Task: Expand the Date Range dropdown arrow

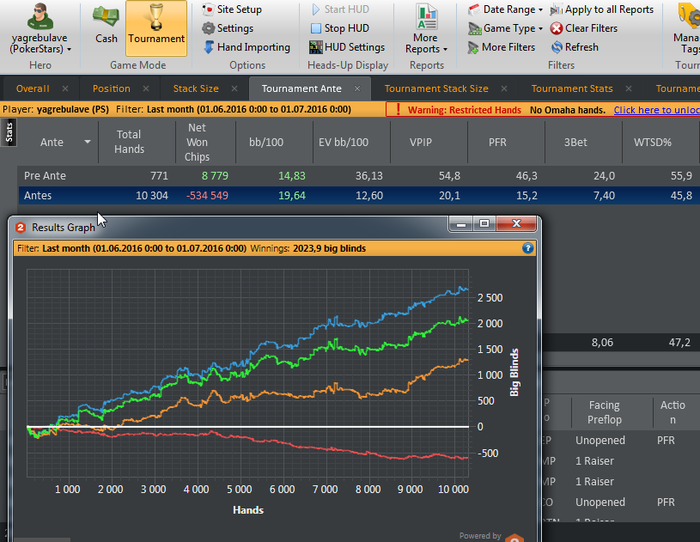Action: [x=540, y=10]
